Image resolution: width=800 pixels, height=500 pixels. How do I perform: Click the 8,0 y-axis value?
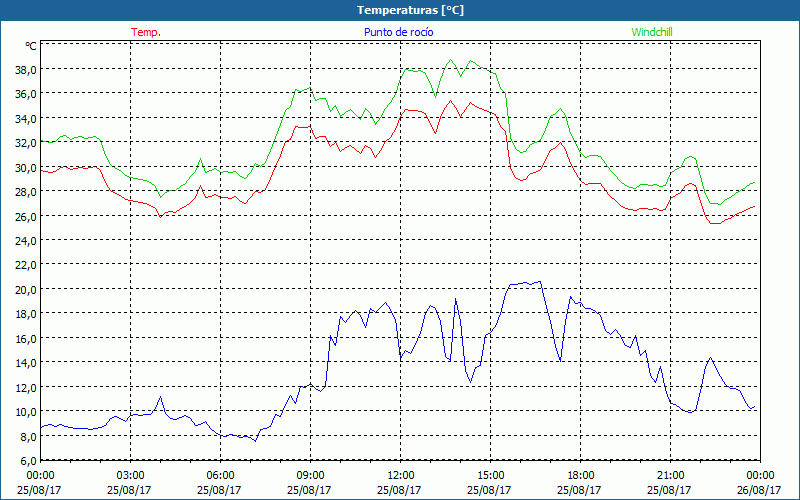[x=28, y=436]
